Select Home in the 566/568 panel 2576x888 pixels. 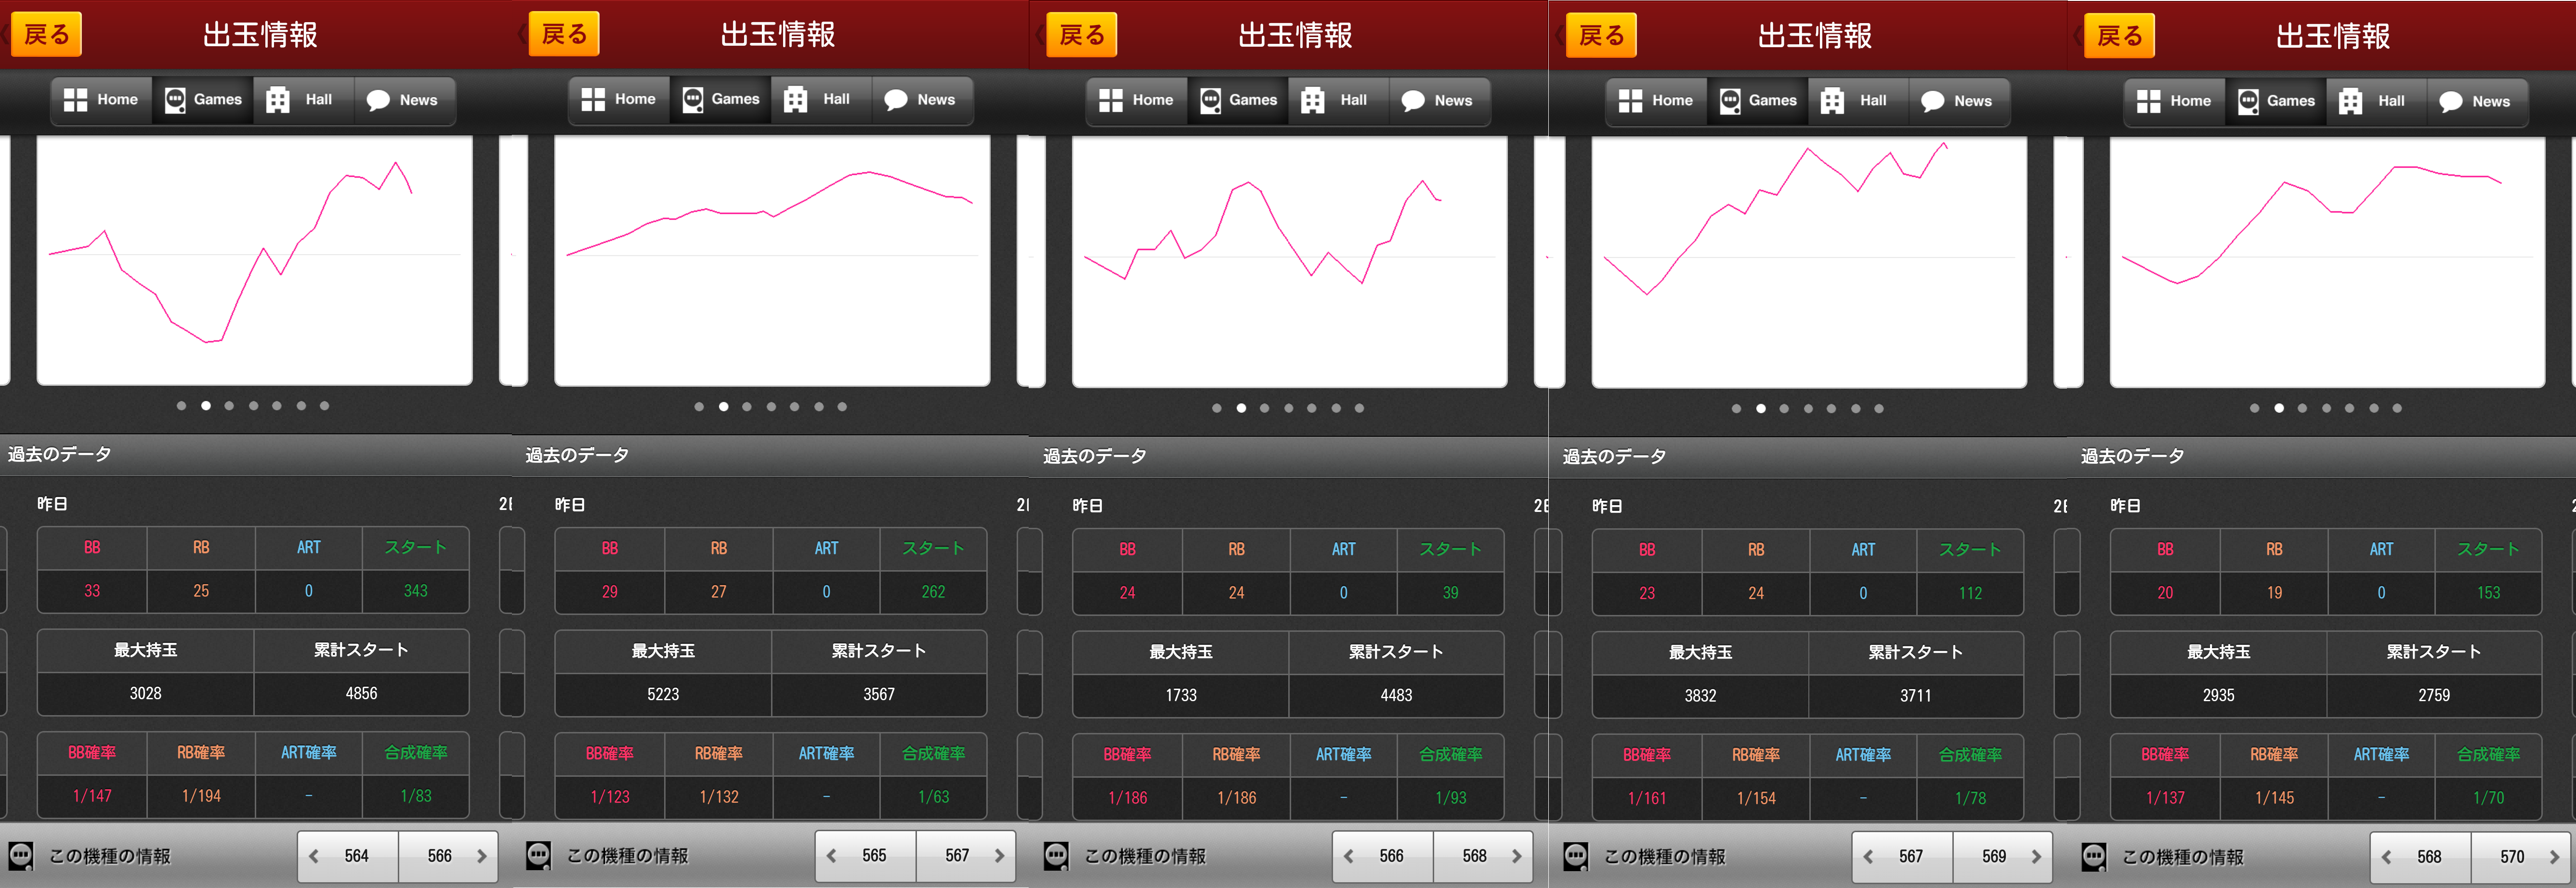pos(1137,100)
